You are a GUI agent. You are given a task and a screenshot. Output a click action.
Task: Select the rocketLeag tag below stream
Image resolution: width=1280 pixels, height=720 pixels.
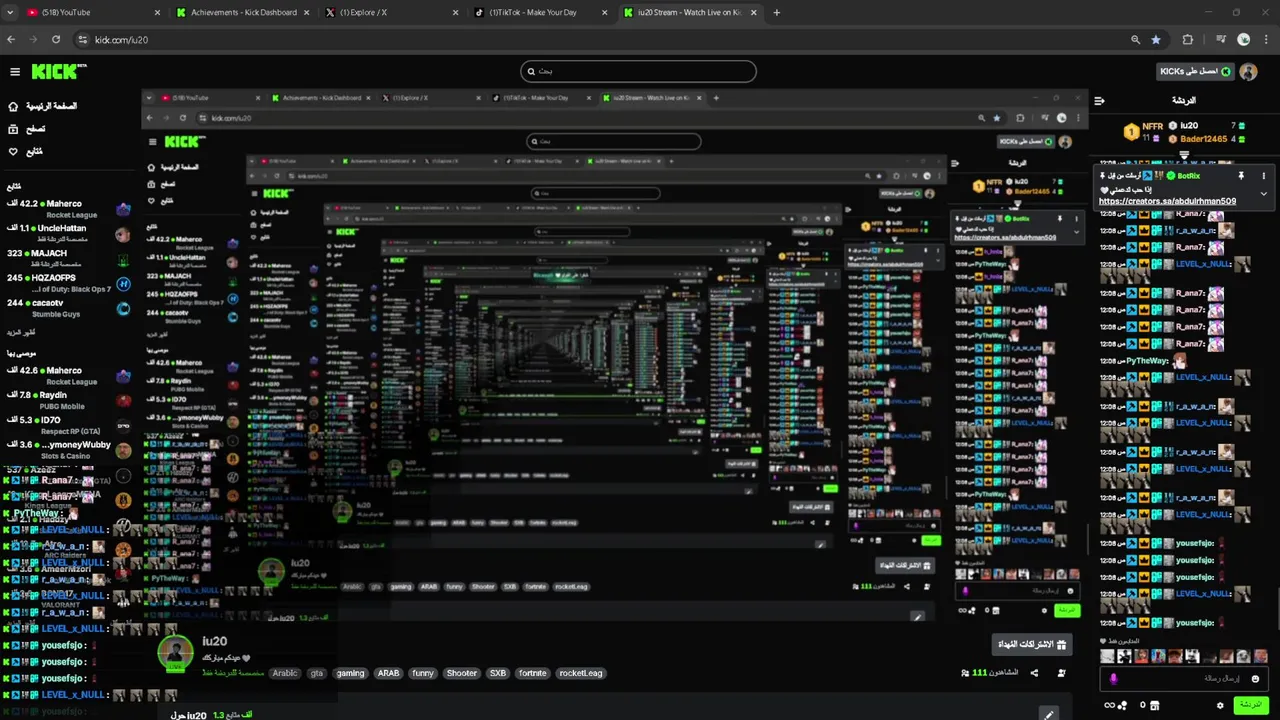click(580, 673)
